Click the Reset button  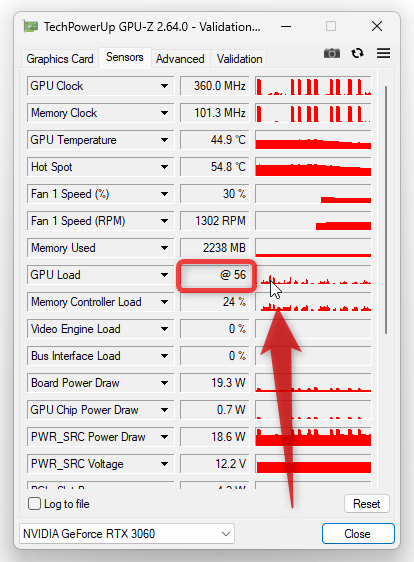(366, 504)
